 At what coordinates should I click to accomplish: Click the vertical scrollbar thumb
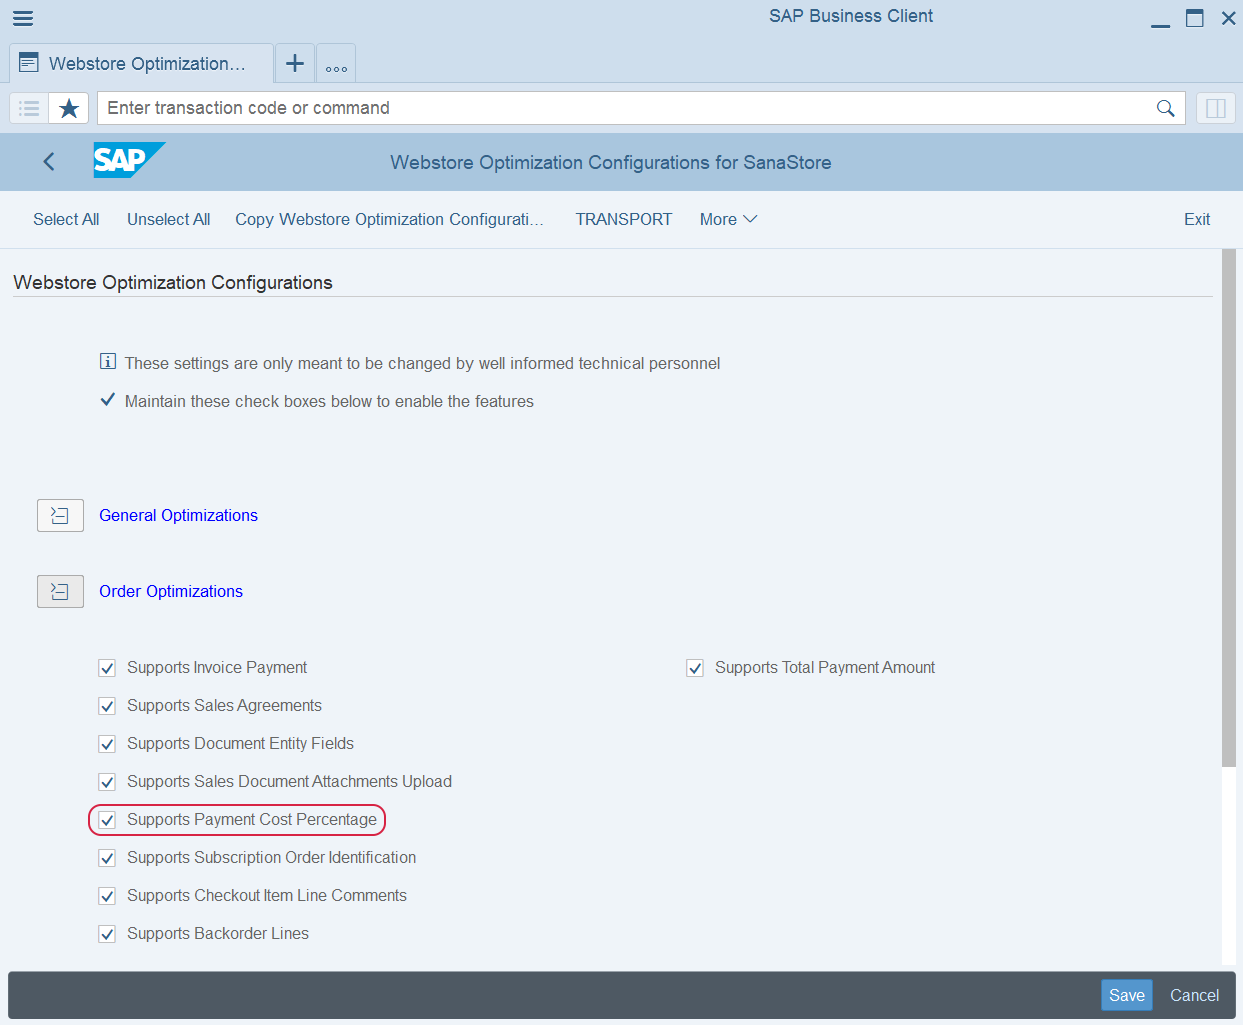pos(1229,508)
